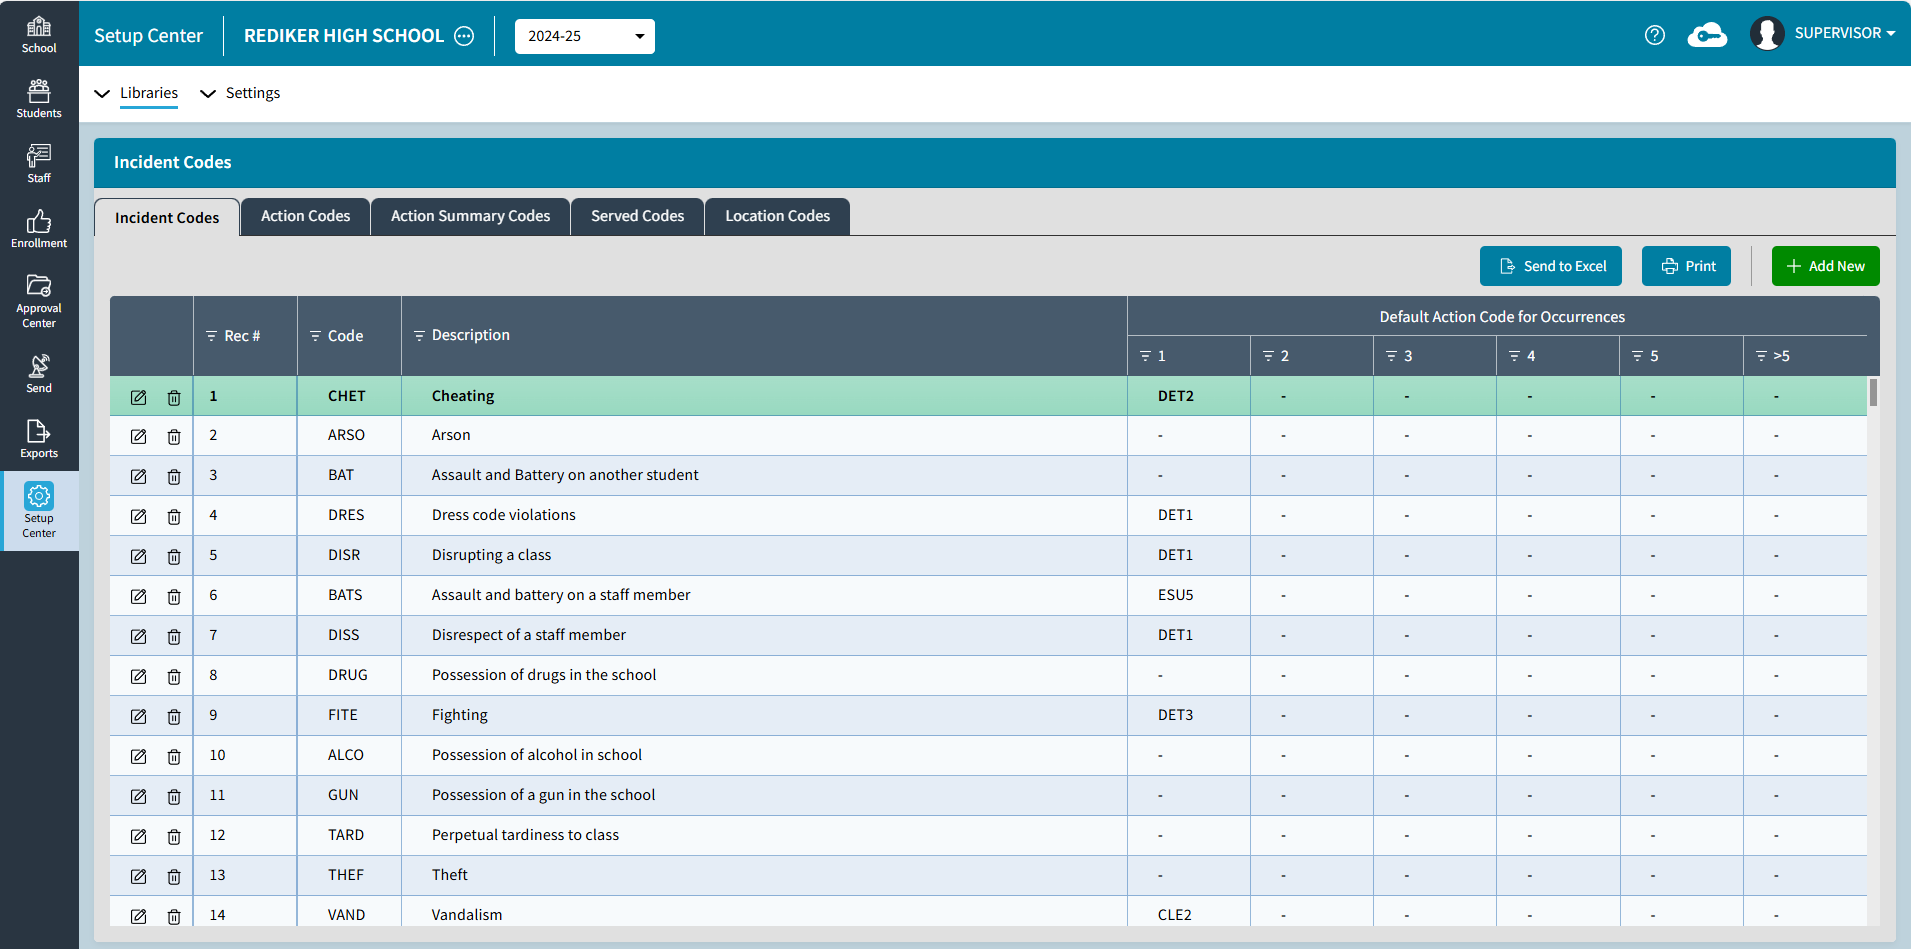Switch to the Action Codes tab

click(x=305, y=216)
